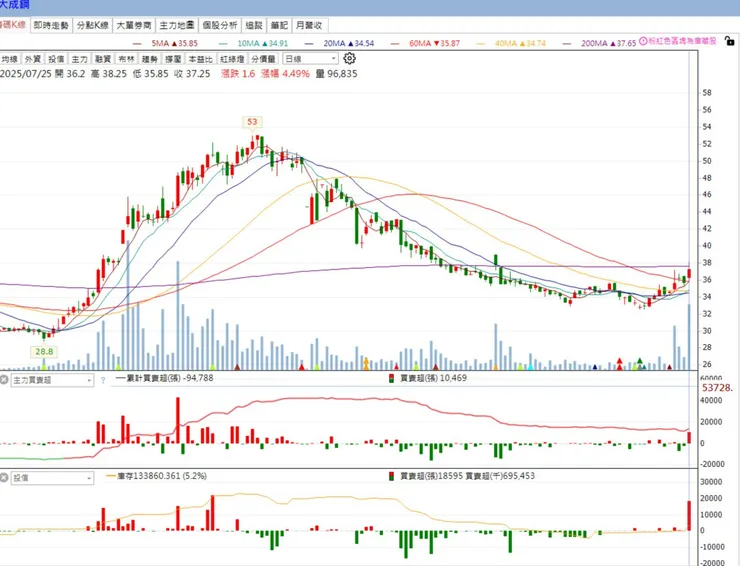
Task: Switch to the 月營收 tab
Action: click(x=310, y=25)
